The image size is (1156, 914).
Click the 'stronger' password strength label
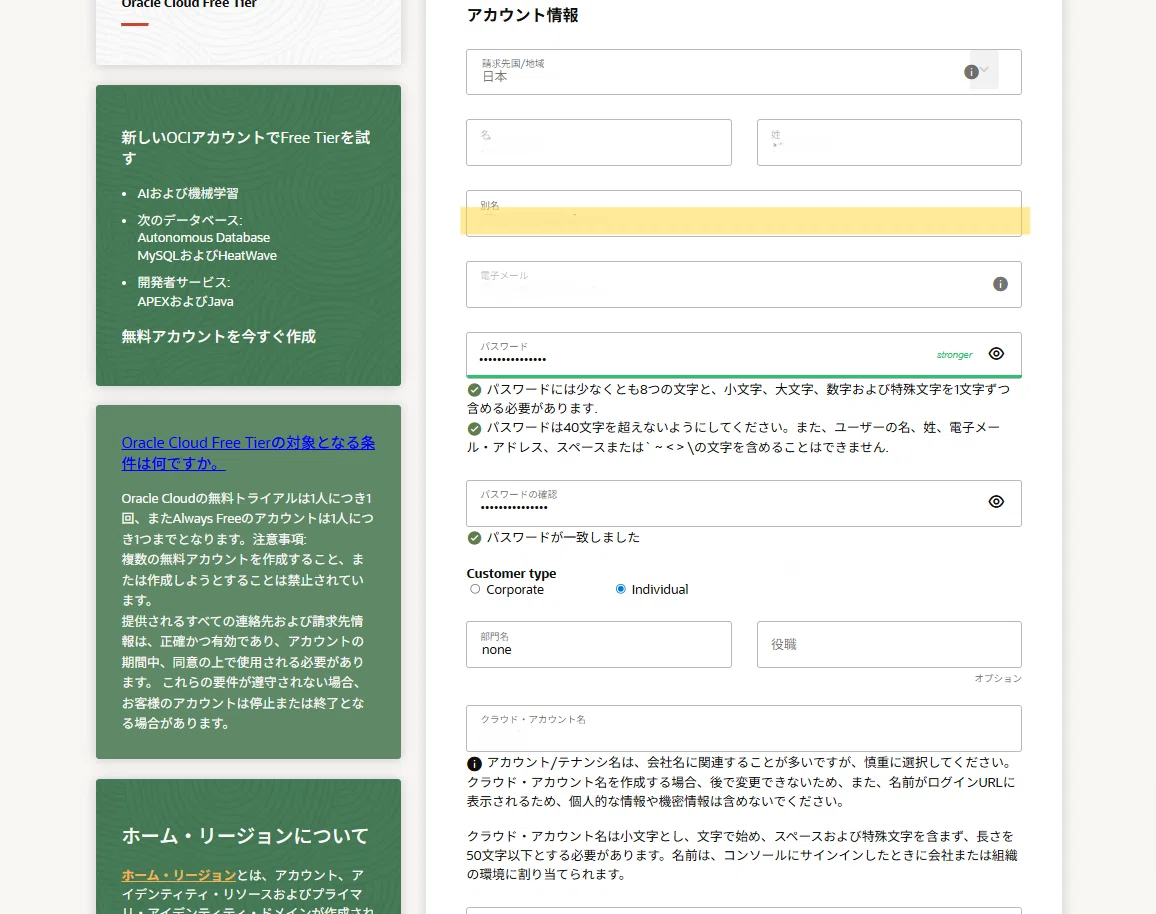click(954, 355)
